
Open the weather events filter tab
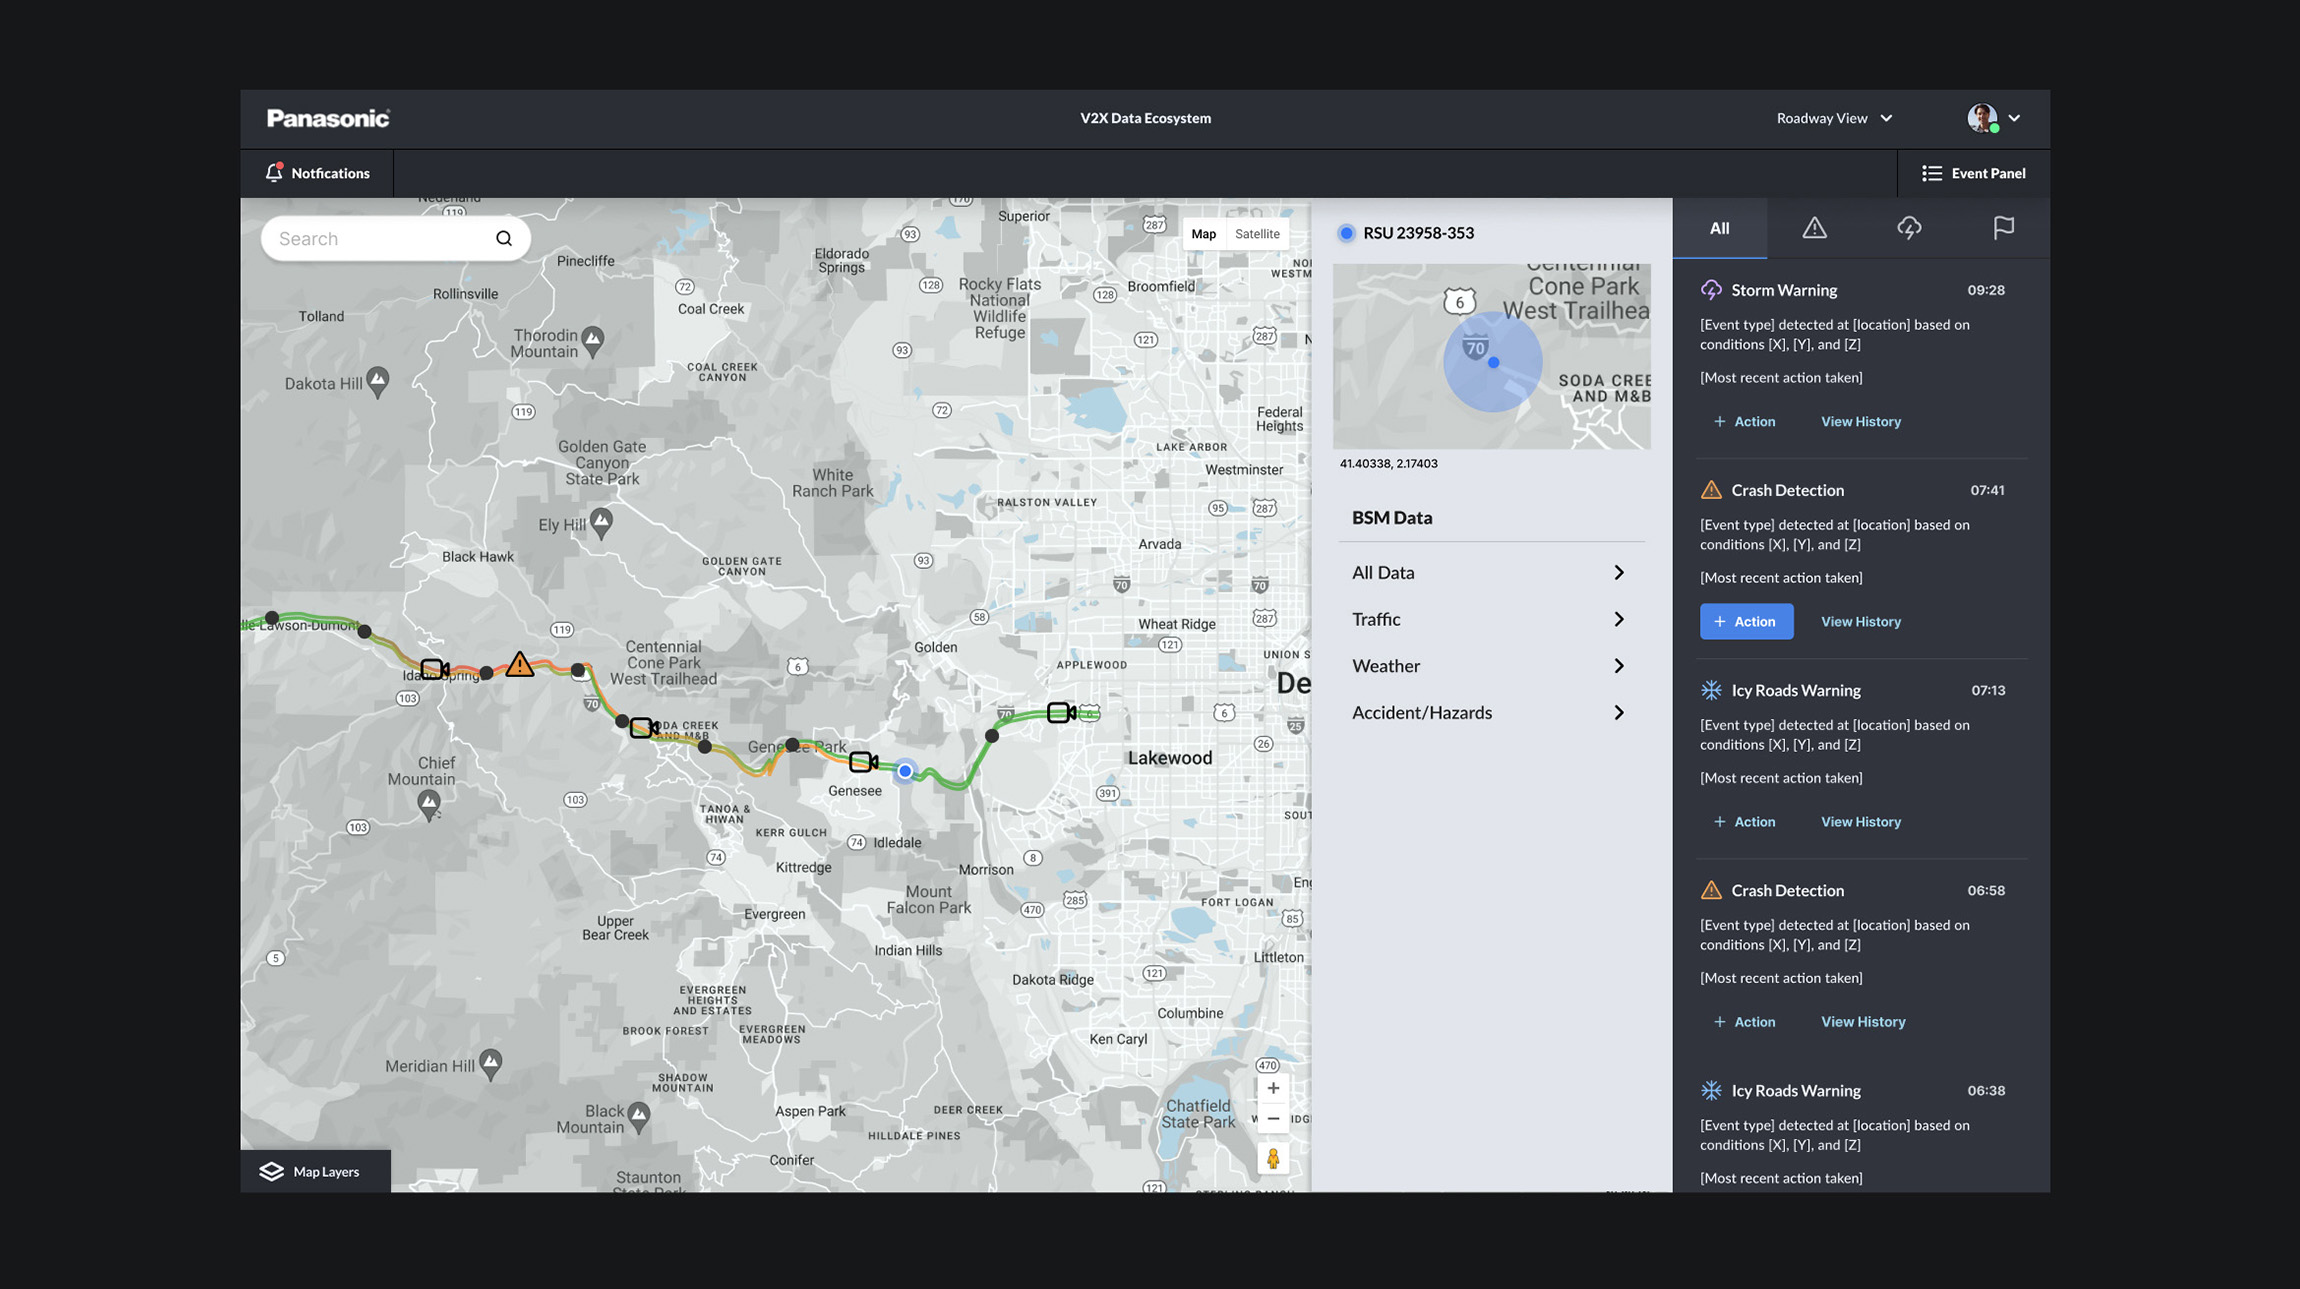pos(1909,228)
